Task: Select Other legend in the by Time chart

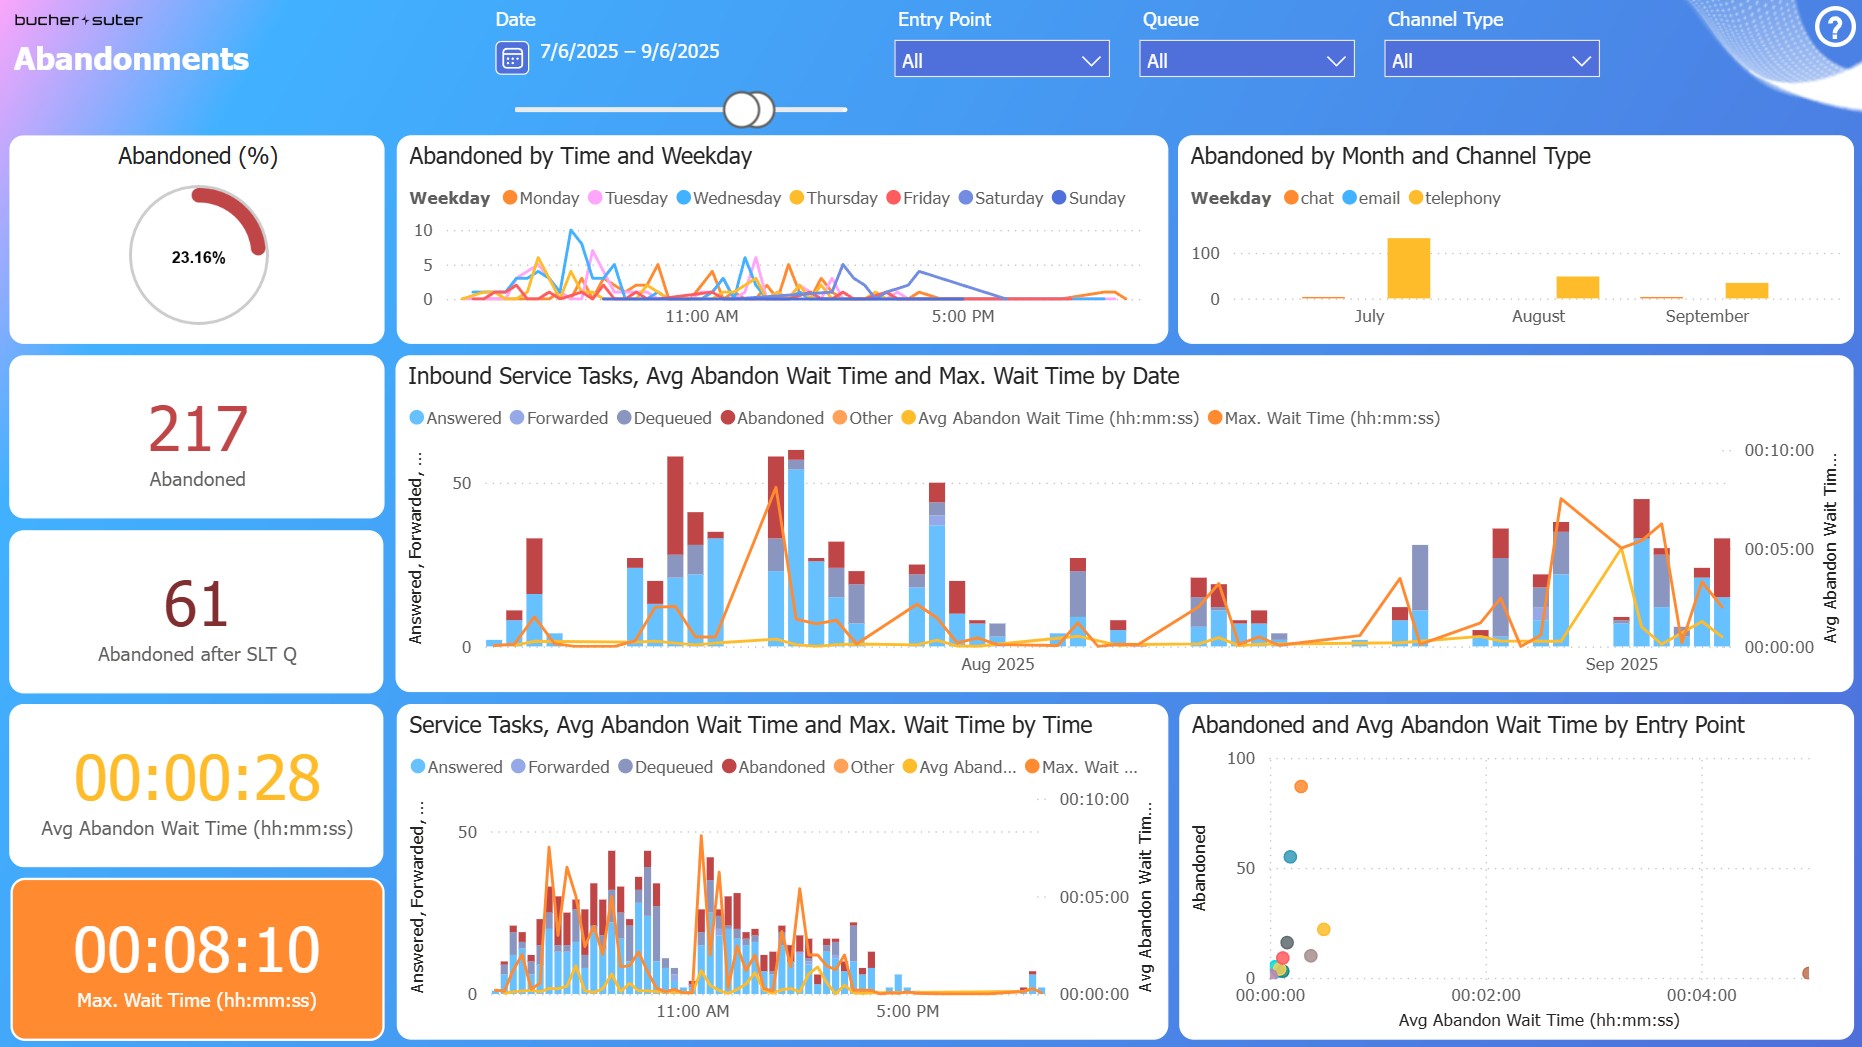Action: [x=864, y=767]
